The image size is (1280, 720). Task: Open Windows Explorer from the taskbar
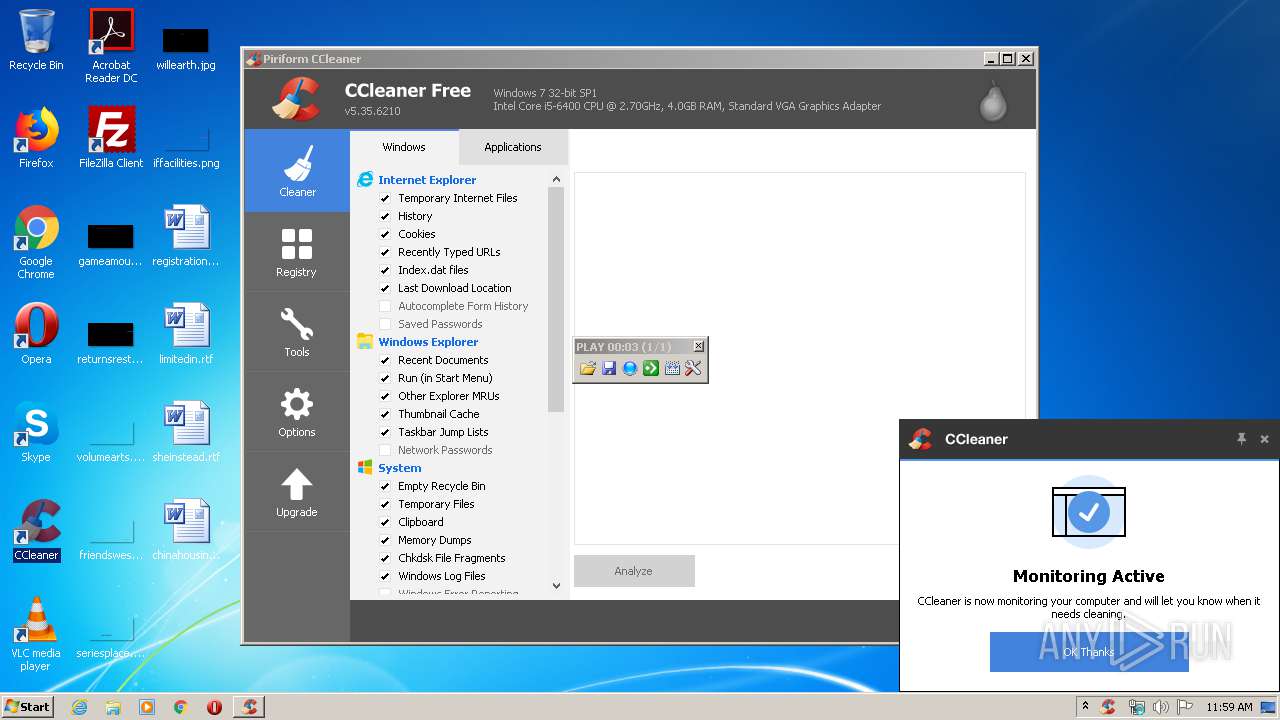(113, 707)
